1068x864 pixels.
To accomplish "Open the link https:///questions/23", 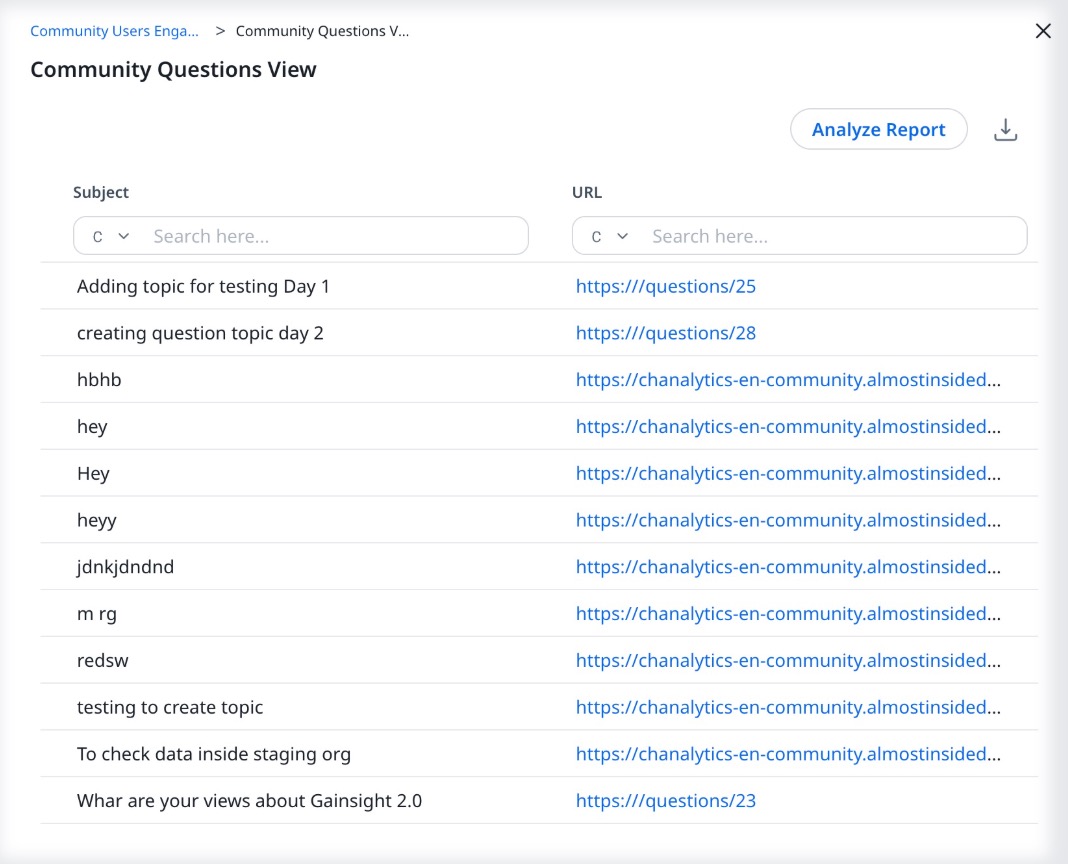I will click(x=666, y=800).
